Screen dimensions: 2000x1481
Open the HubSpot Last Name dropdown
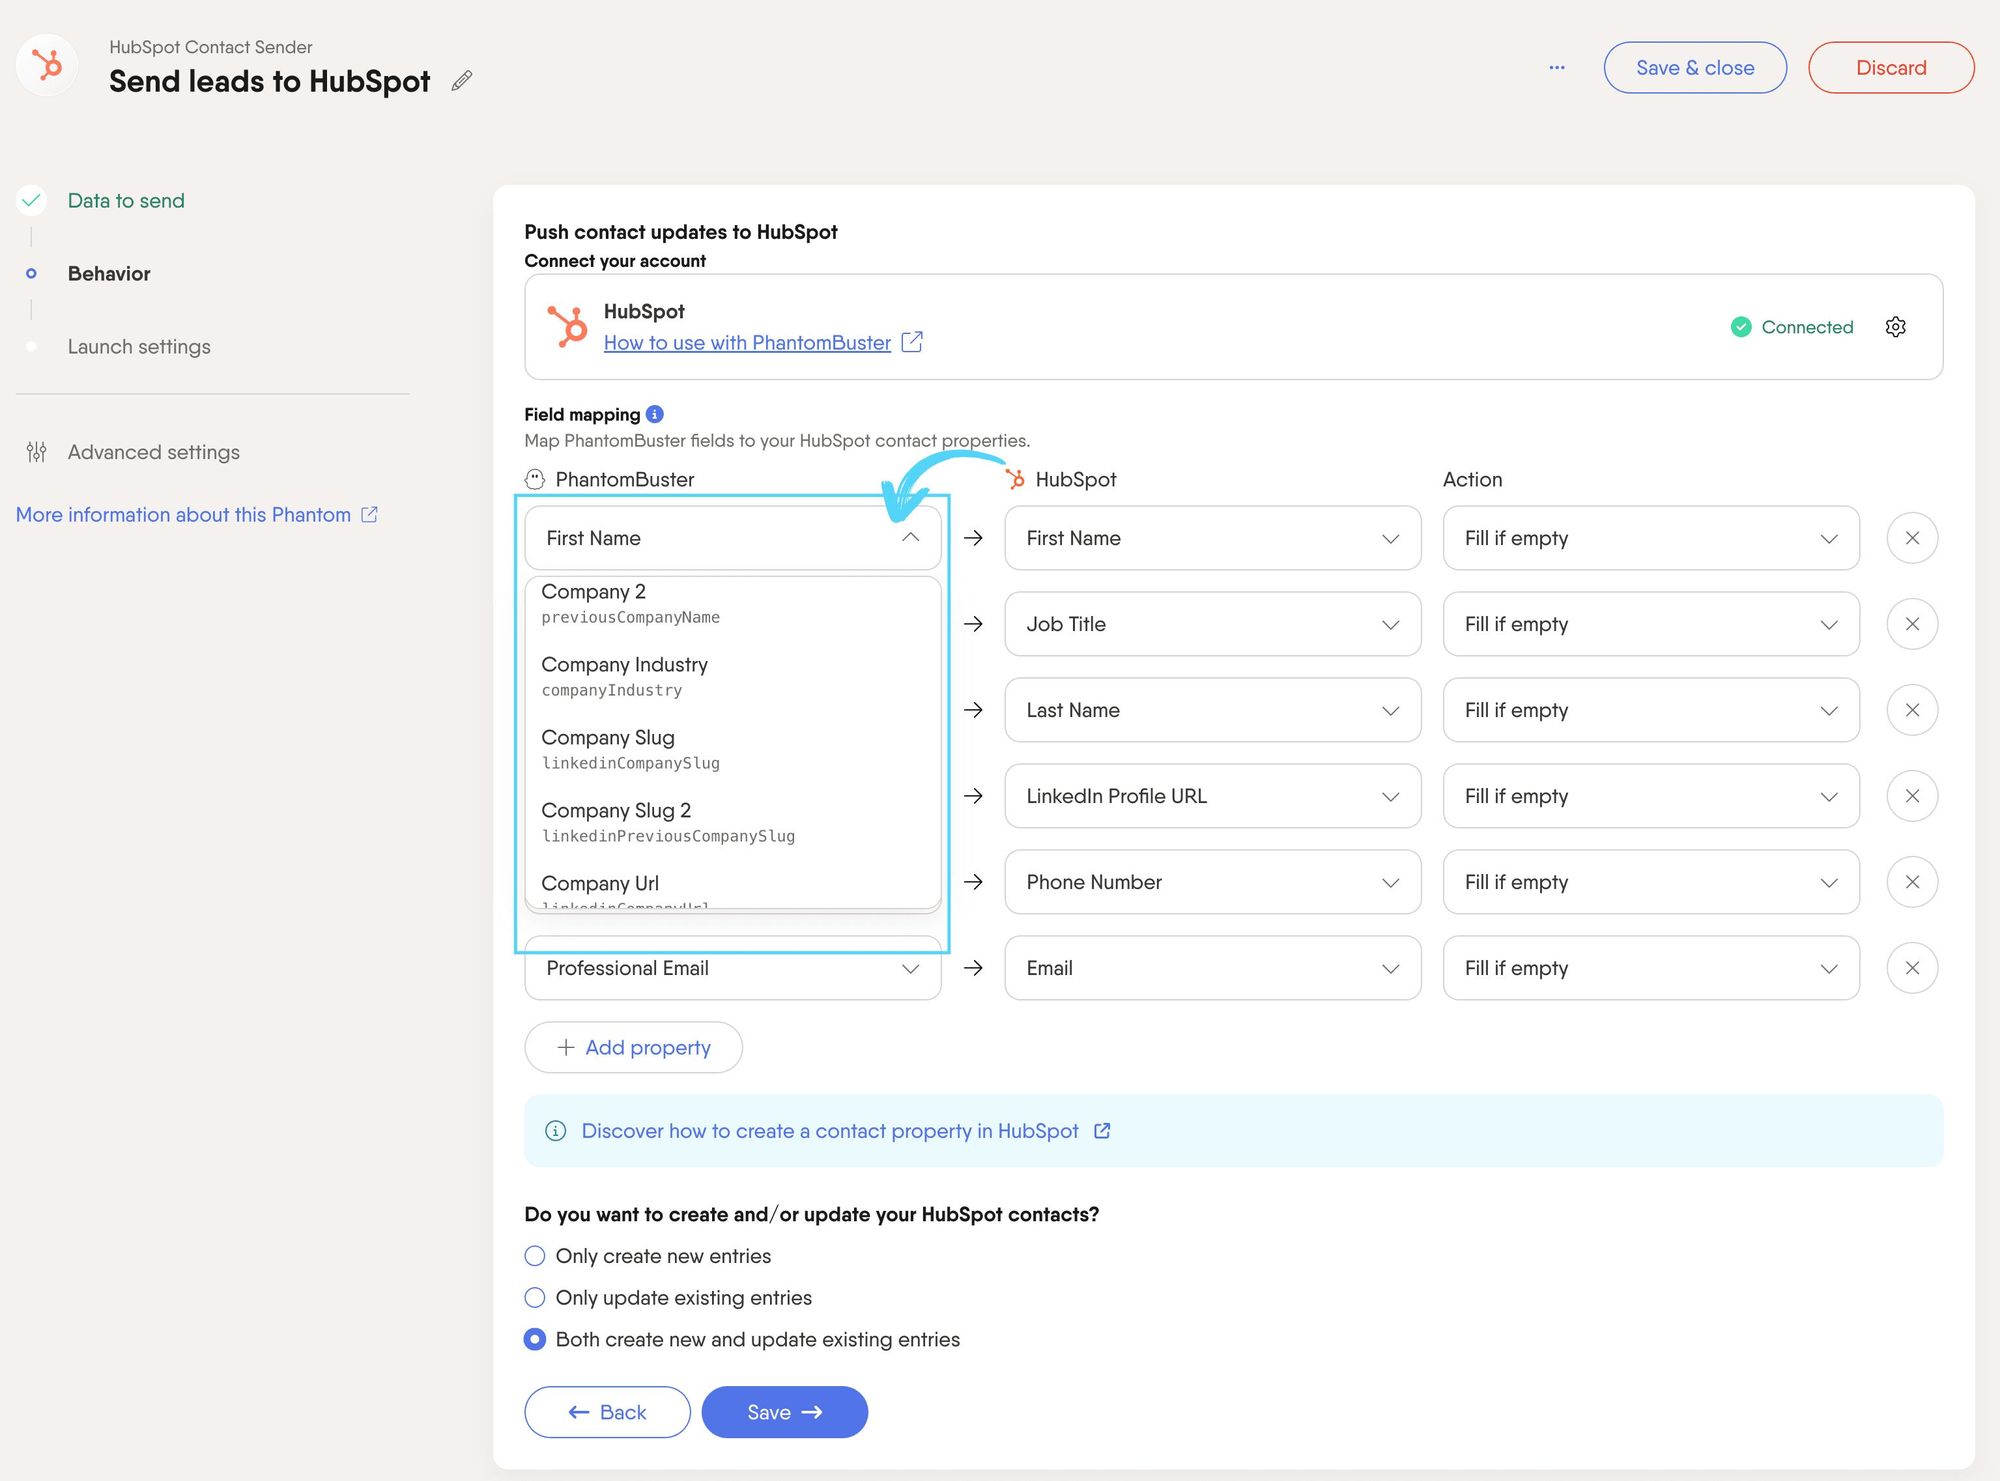tap(1212, 710)
